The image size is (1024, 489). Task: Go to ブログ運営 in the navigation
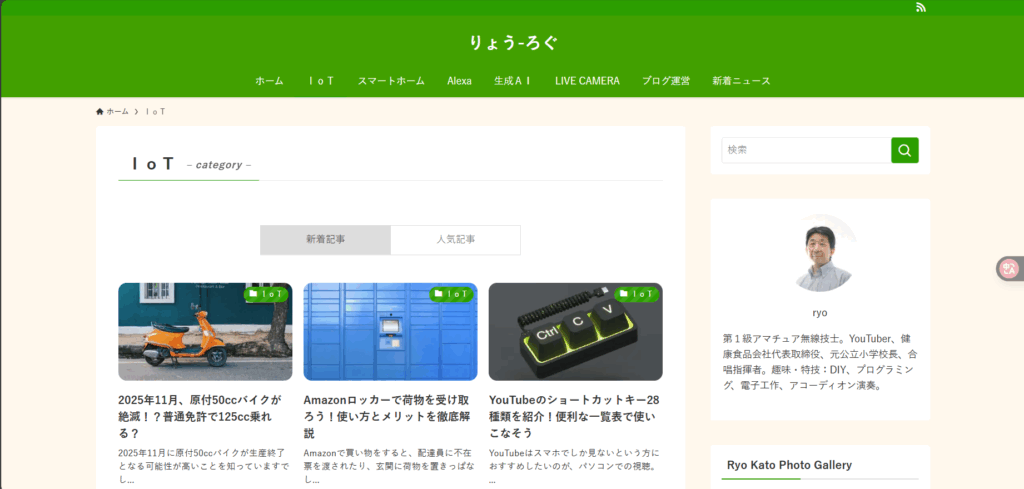click(x=666, y=81)
